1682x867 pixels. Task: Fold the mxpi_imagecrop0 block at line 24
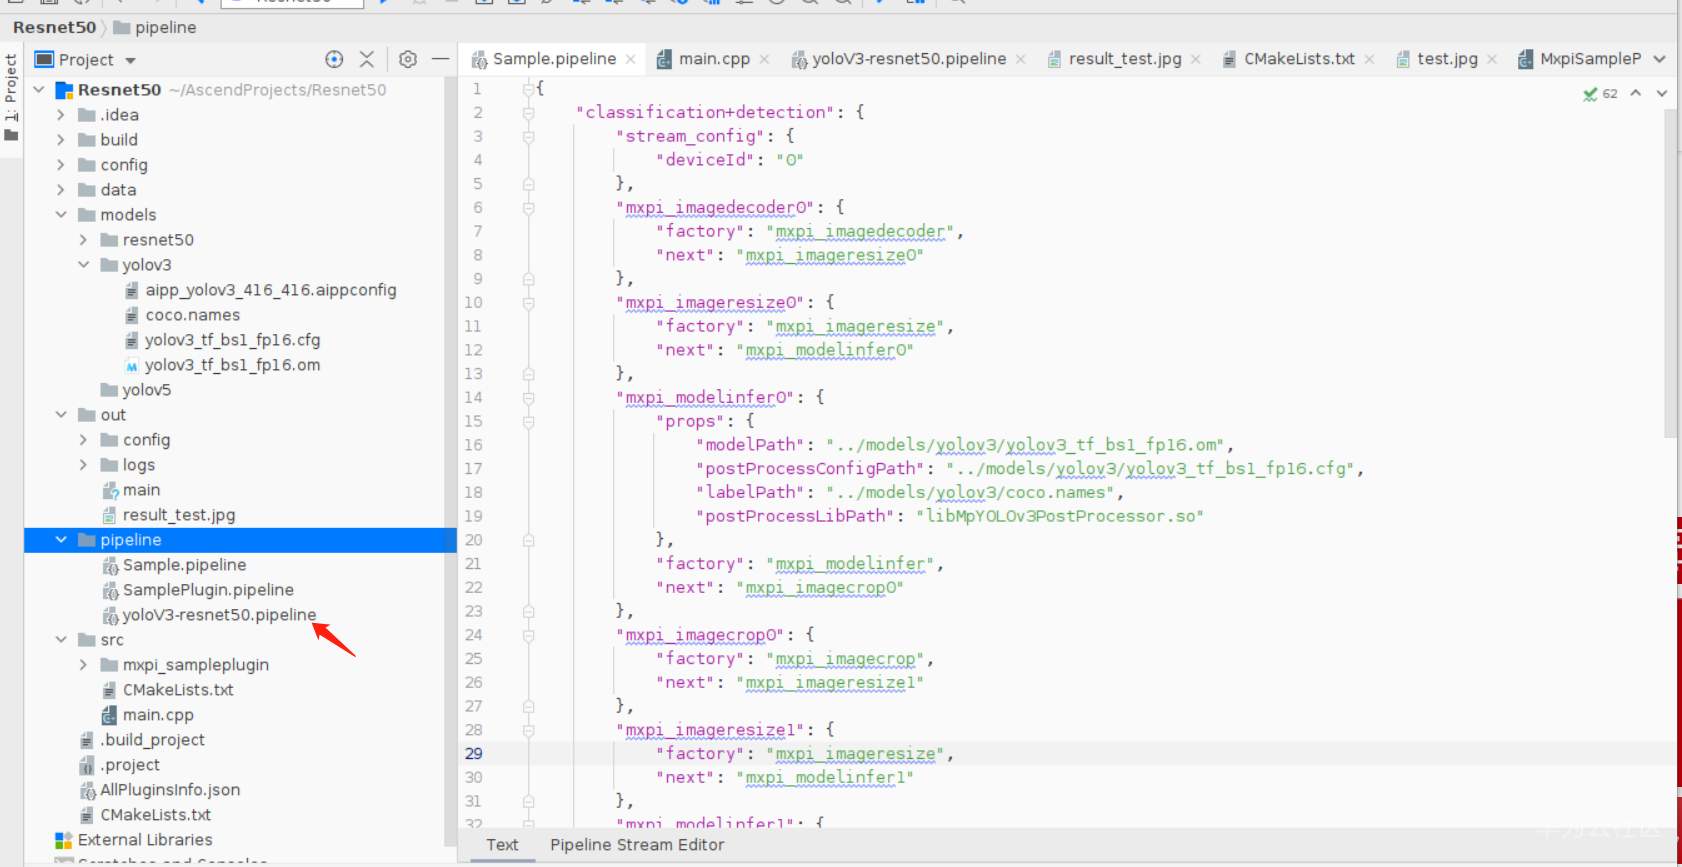(528, 635)
